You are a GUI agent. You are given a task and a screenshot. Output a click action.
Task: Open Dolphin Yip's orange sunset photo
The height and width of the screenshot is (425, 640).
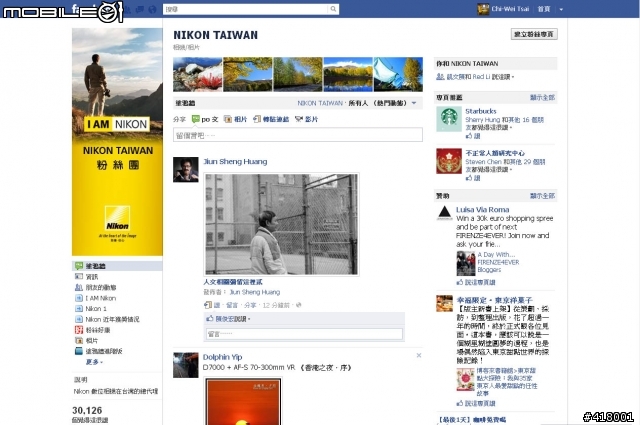[x=243, y=401]
